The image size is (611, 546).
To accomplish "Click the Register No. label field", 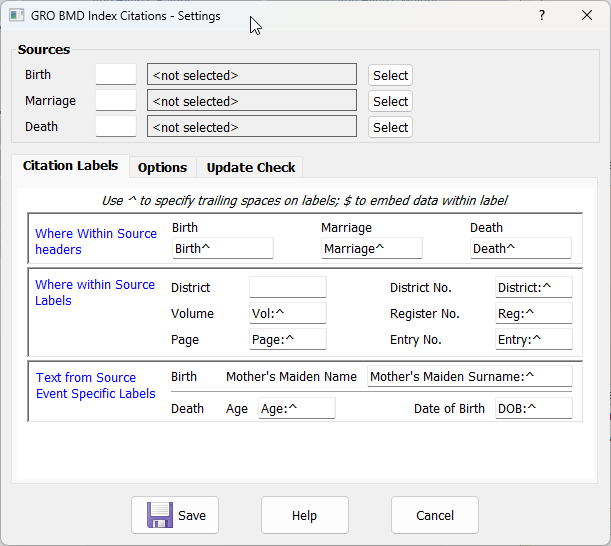I will click(x=533, y=313).
